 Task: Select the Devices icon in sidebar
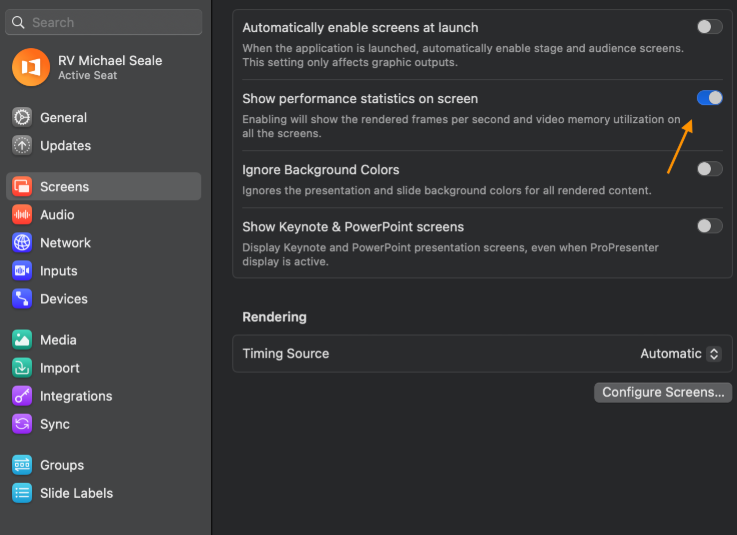coord(22,298)
